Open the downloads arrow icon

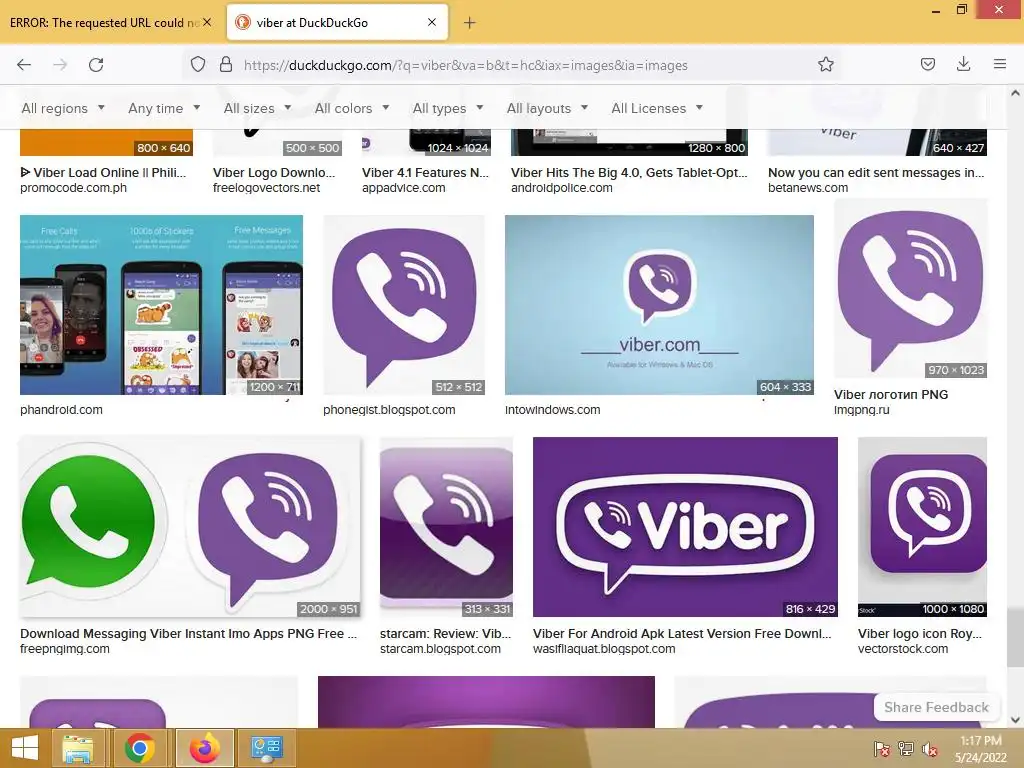963,64
